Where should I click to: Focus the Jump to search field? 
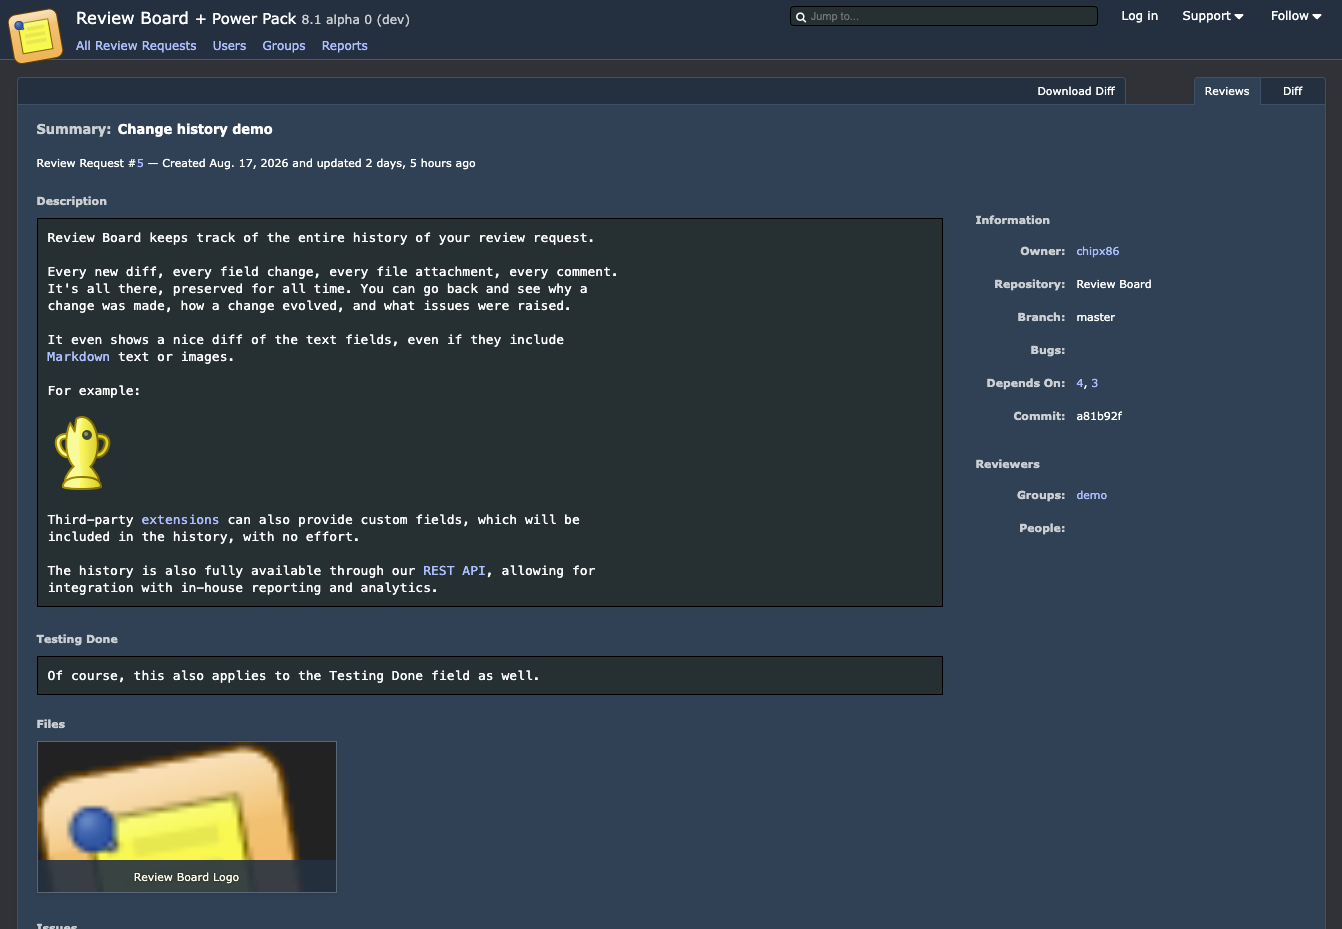tap(944, 16)
